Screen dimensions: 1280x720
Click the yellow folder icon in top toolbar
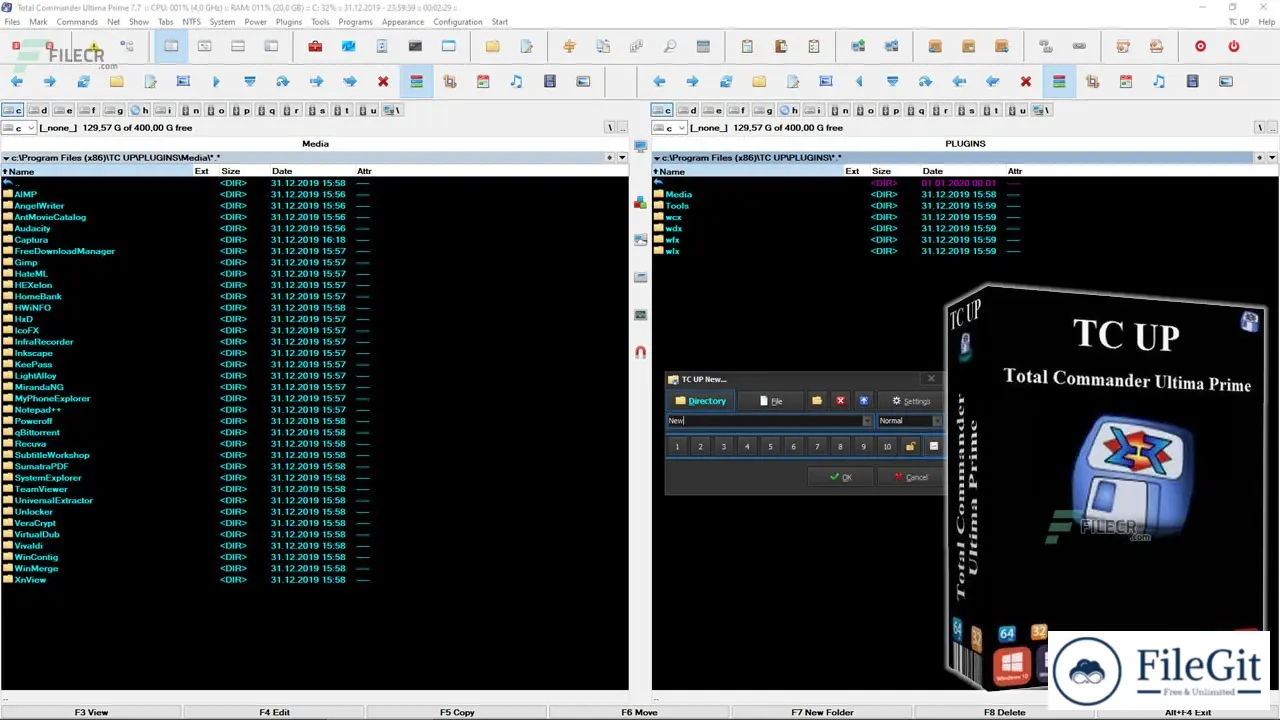[492, 46]
